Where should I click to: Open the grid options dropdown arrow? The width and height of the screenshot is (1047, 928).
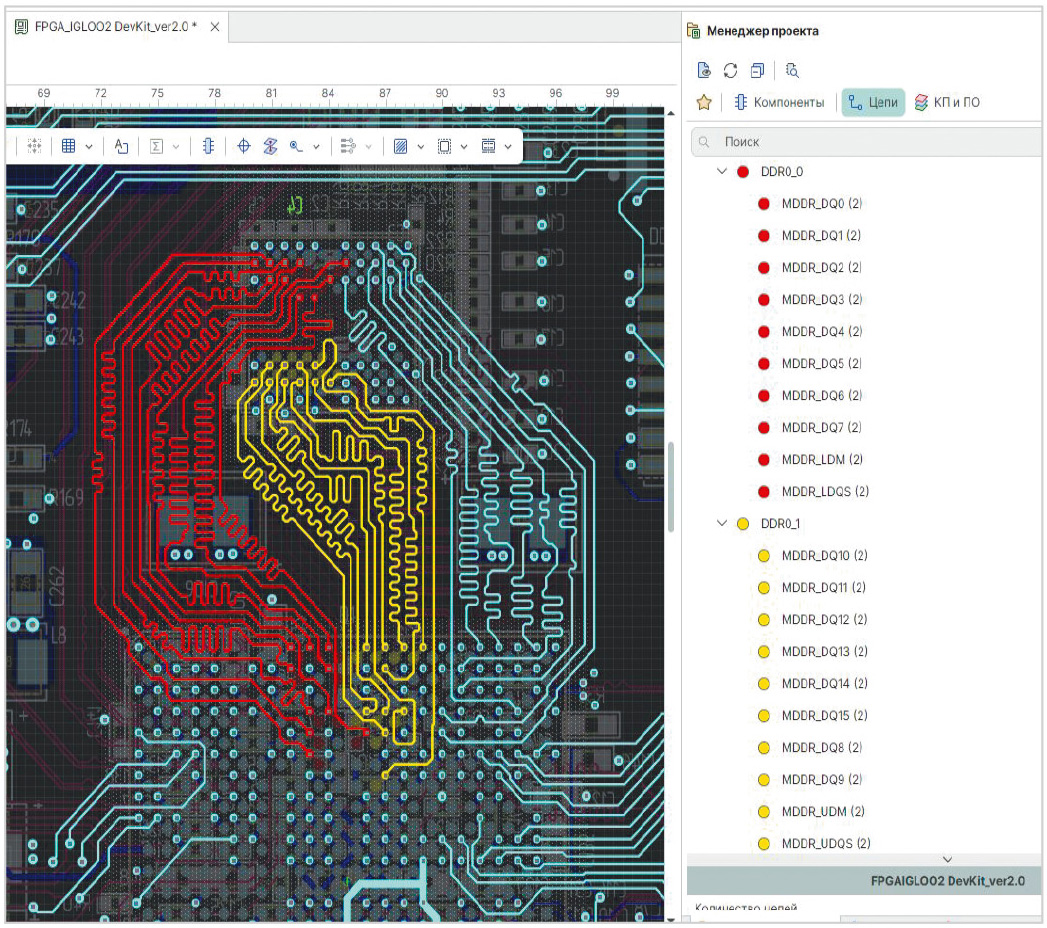(90, 147)
